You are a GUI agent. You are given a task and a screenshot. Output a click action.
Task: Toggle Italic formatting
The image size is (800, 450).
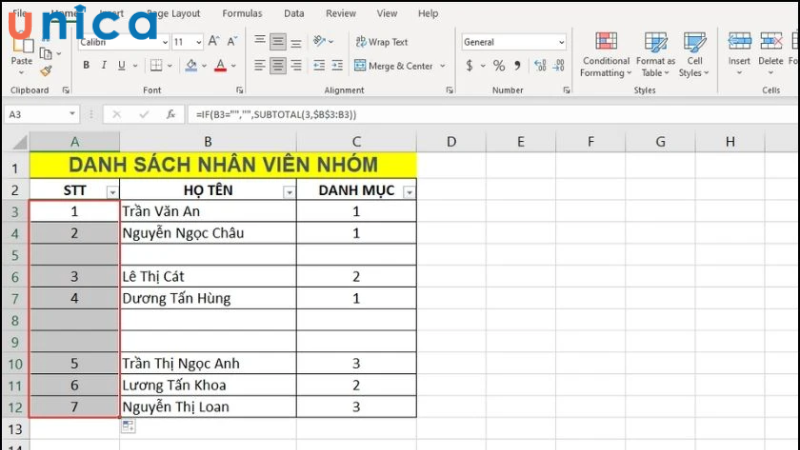pyautogui.click(x=104, y=65)
